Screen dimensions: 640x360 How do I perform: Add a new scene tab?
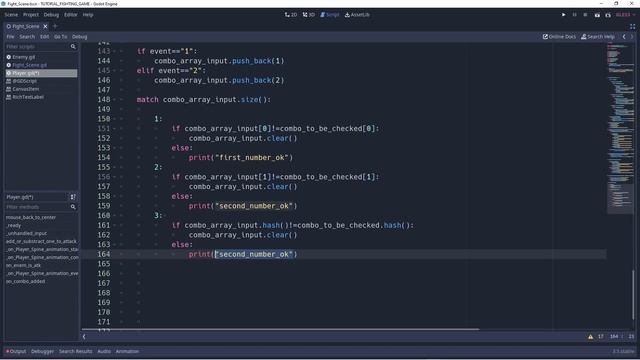(x=55, y=26)
